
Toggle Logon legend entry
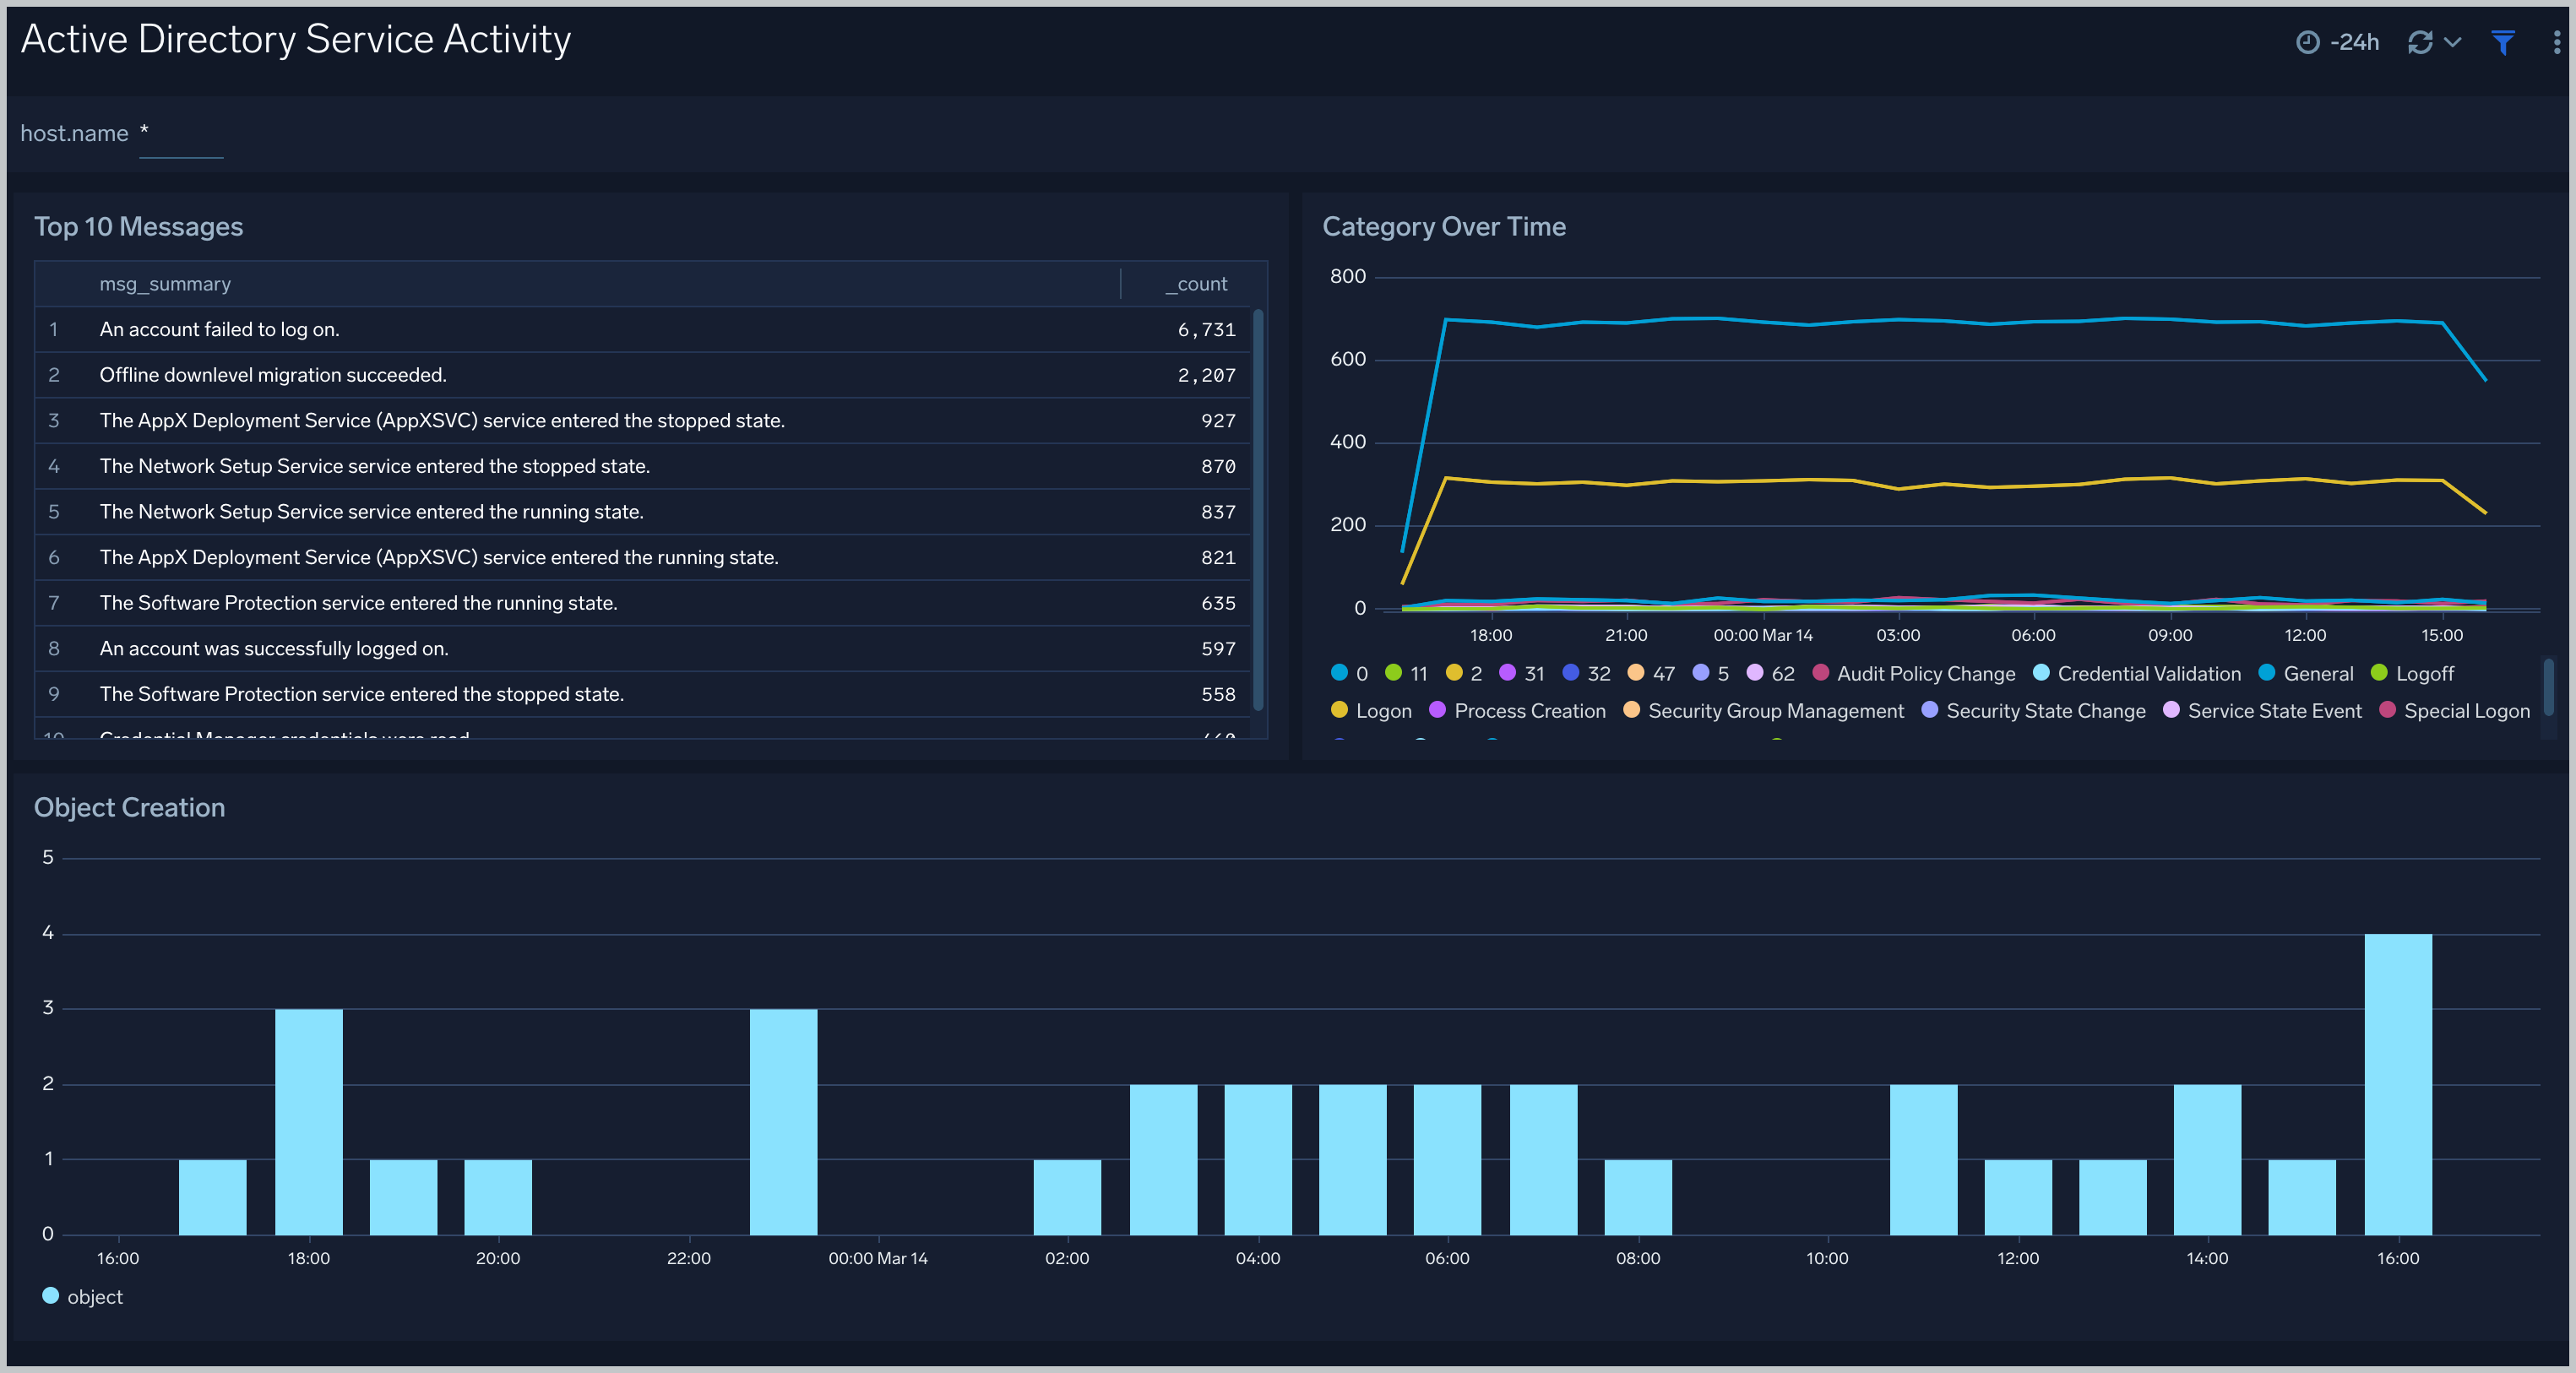click(x=1371, y=710)
